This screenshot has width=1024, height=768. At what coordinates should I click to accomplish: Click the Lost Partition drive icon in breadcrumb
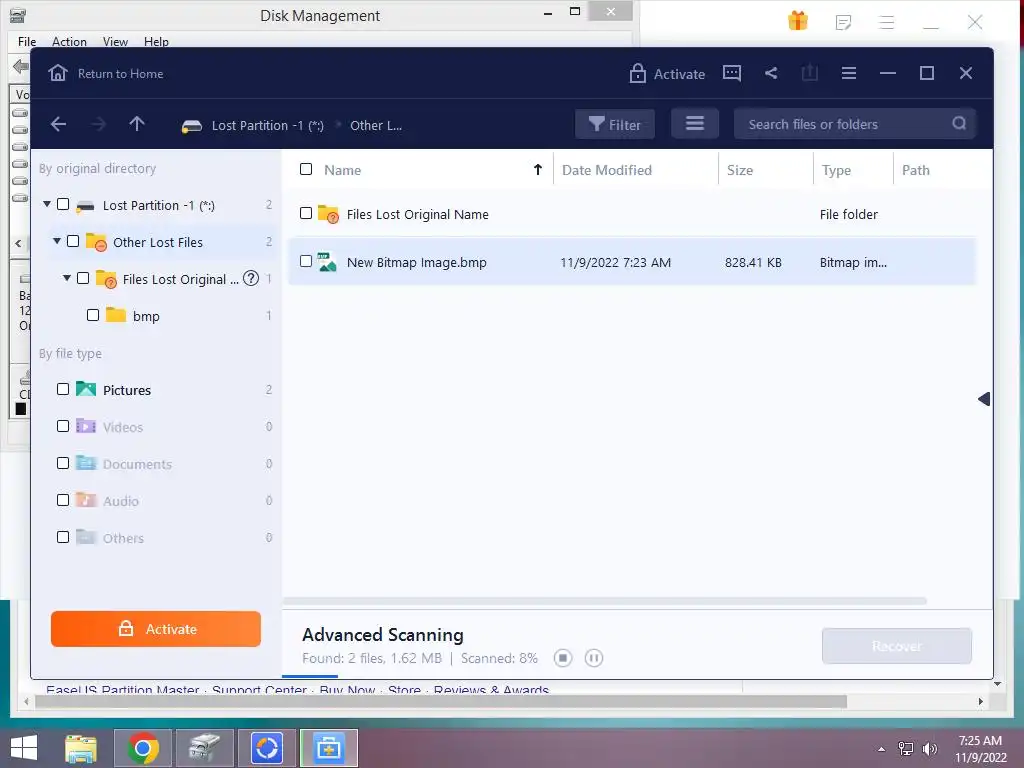[x=191, y=126]
